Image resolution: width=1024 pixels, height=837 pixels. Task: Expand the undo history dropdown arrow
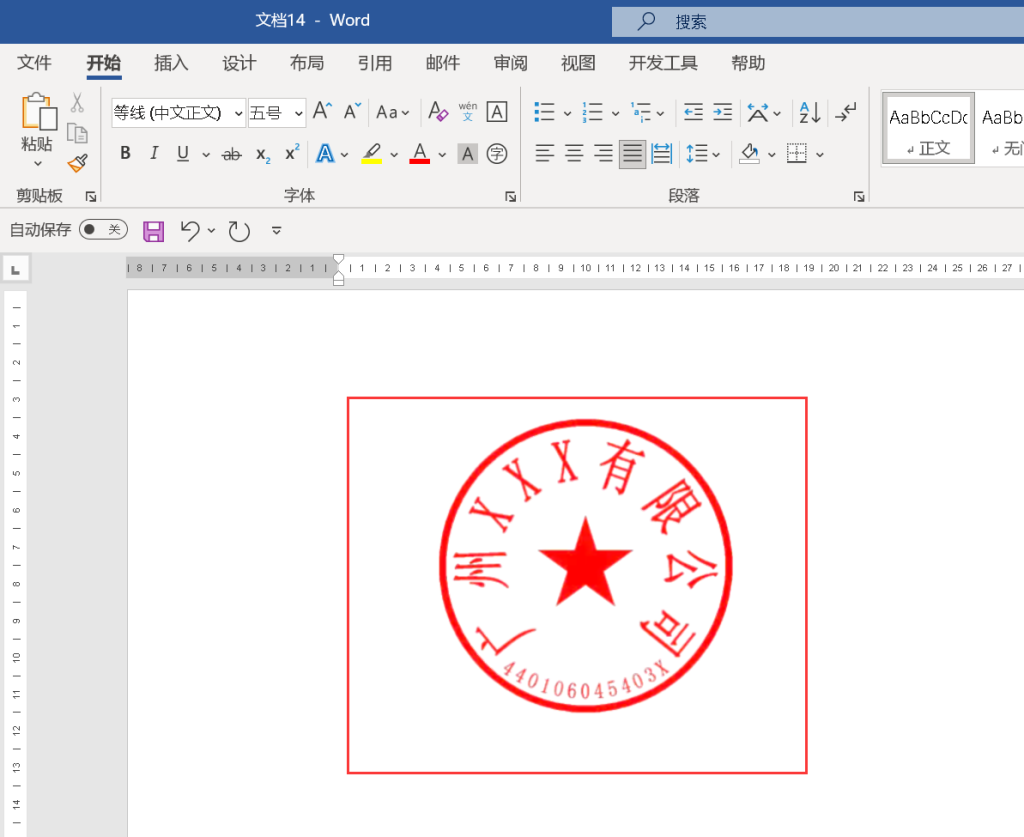(211, 230)
